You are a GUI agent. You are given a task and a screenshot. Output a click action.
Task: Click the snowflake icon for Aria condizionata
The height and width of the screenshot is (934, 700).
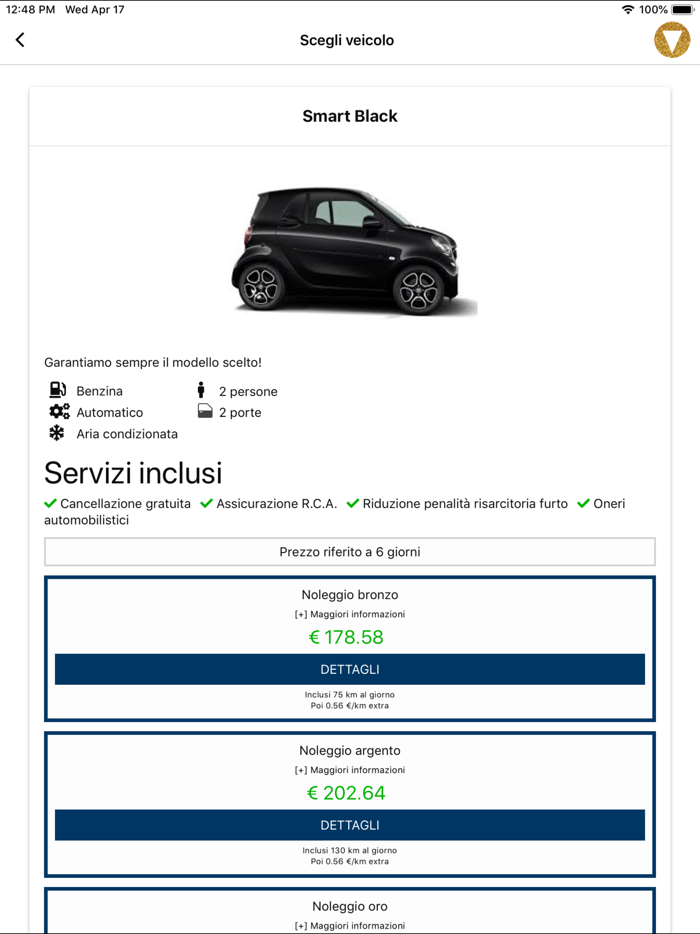click(55, 434)
